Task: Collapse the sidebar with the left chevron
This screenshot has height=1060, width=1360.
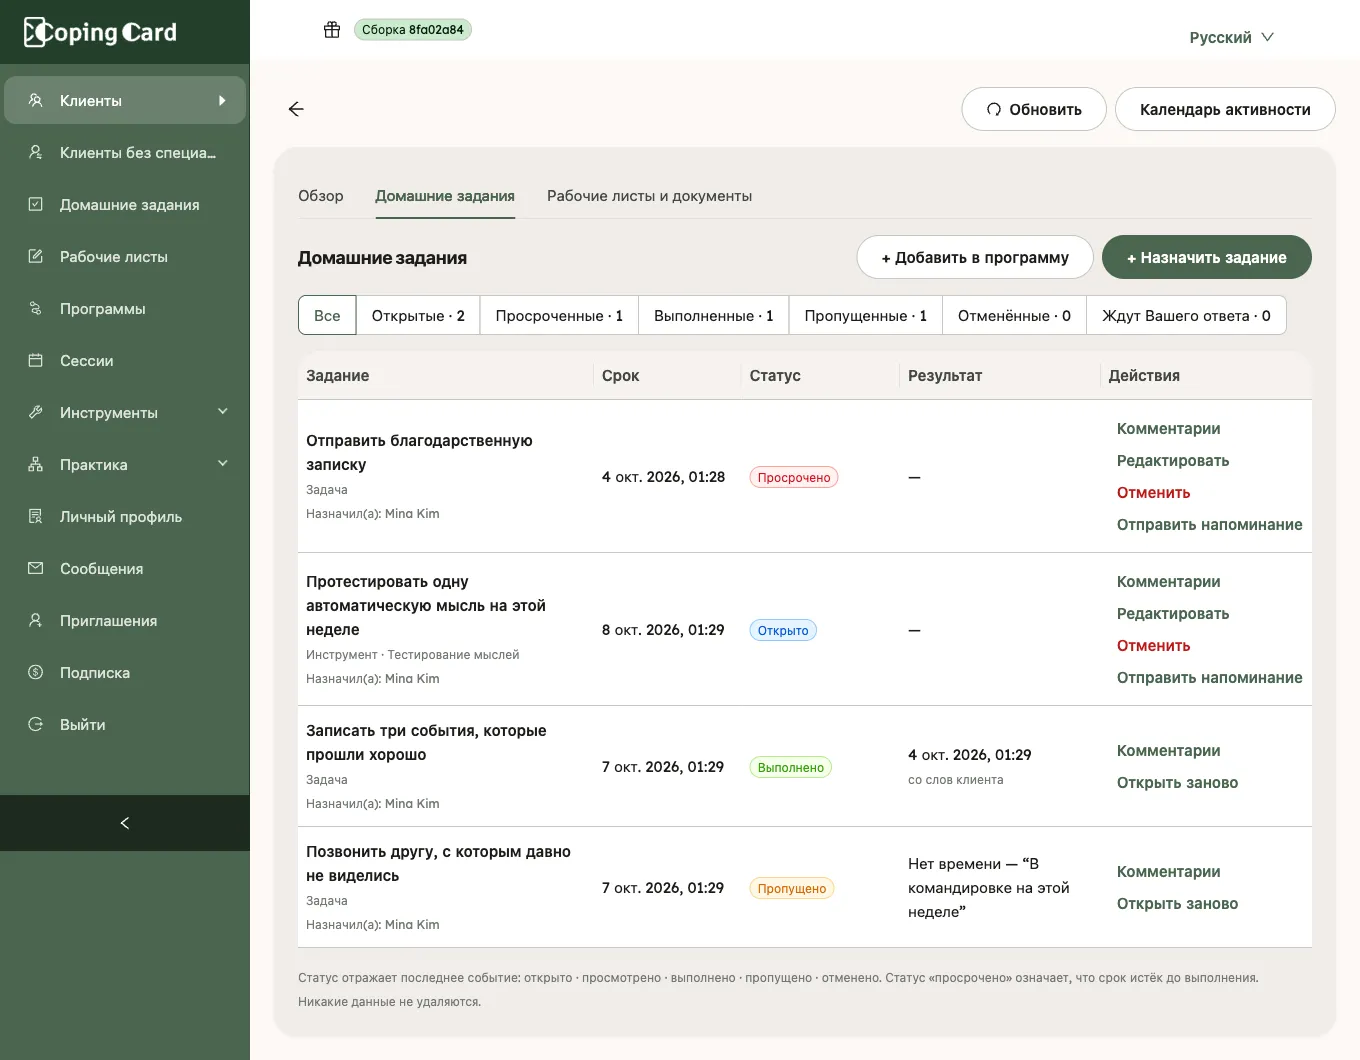Action: (125, 823)
